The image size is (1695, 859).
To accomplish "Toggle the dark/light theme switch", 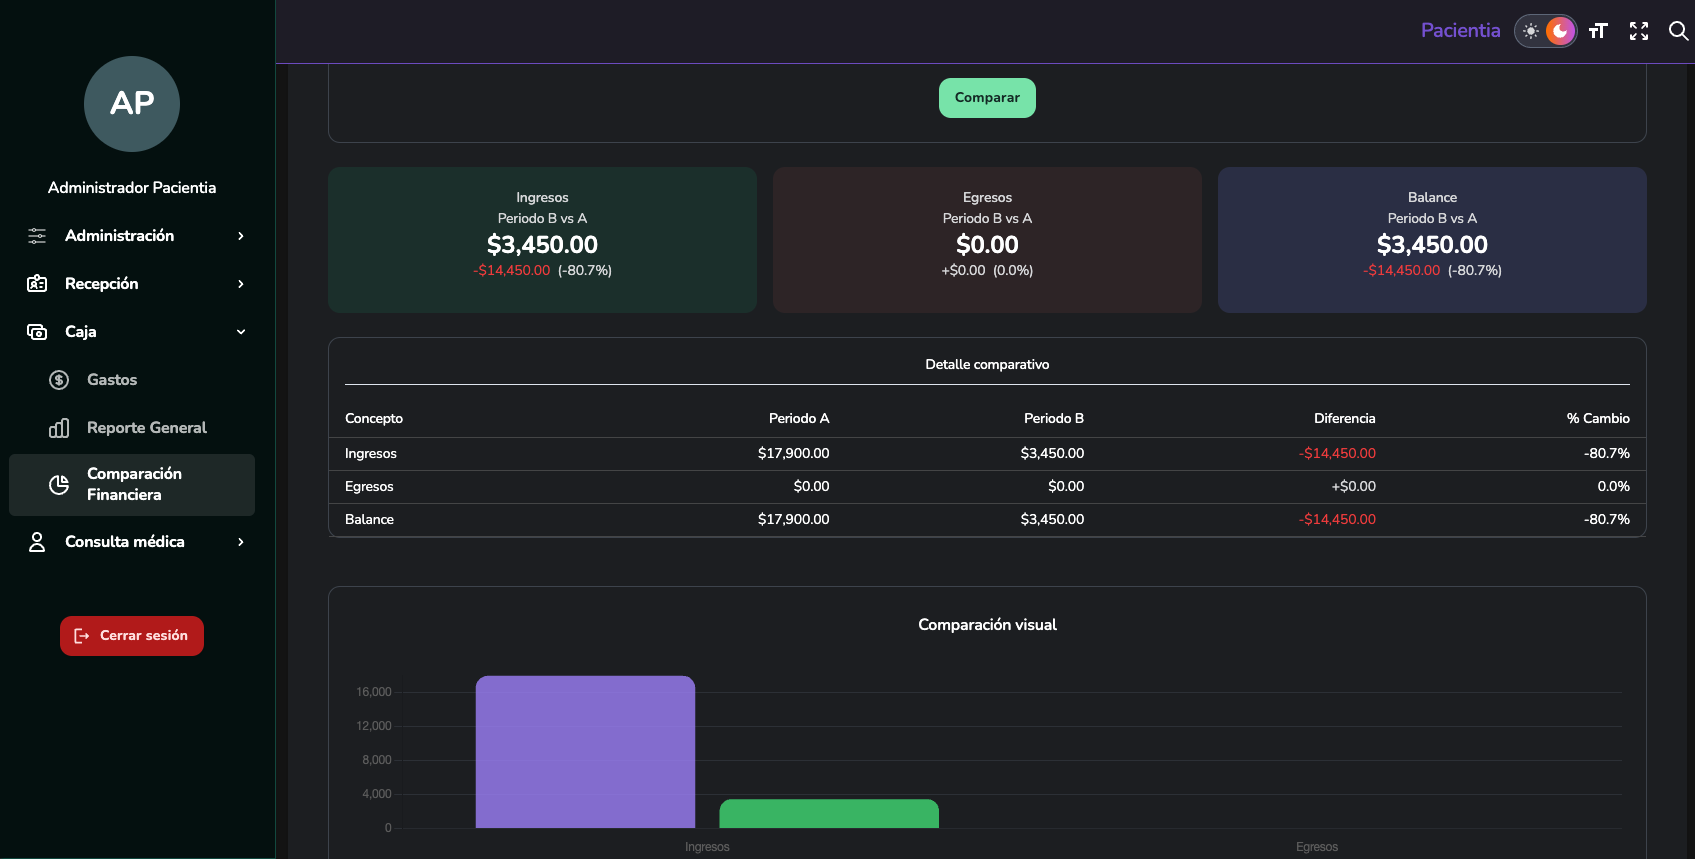I will pyautogui.click(x=1545, y=31).
